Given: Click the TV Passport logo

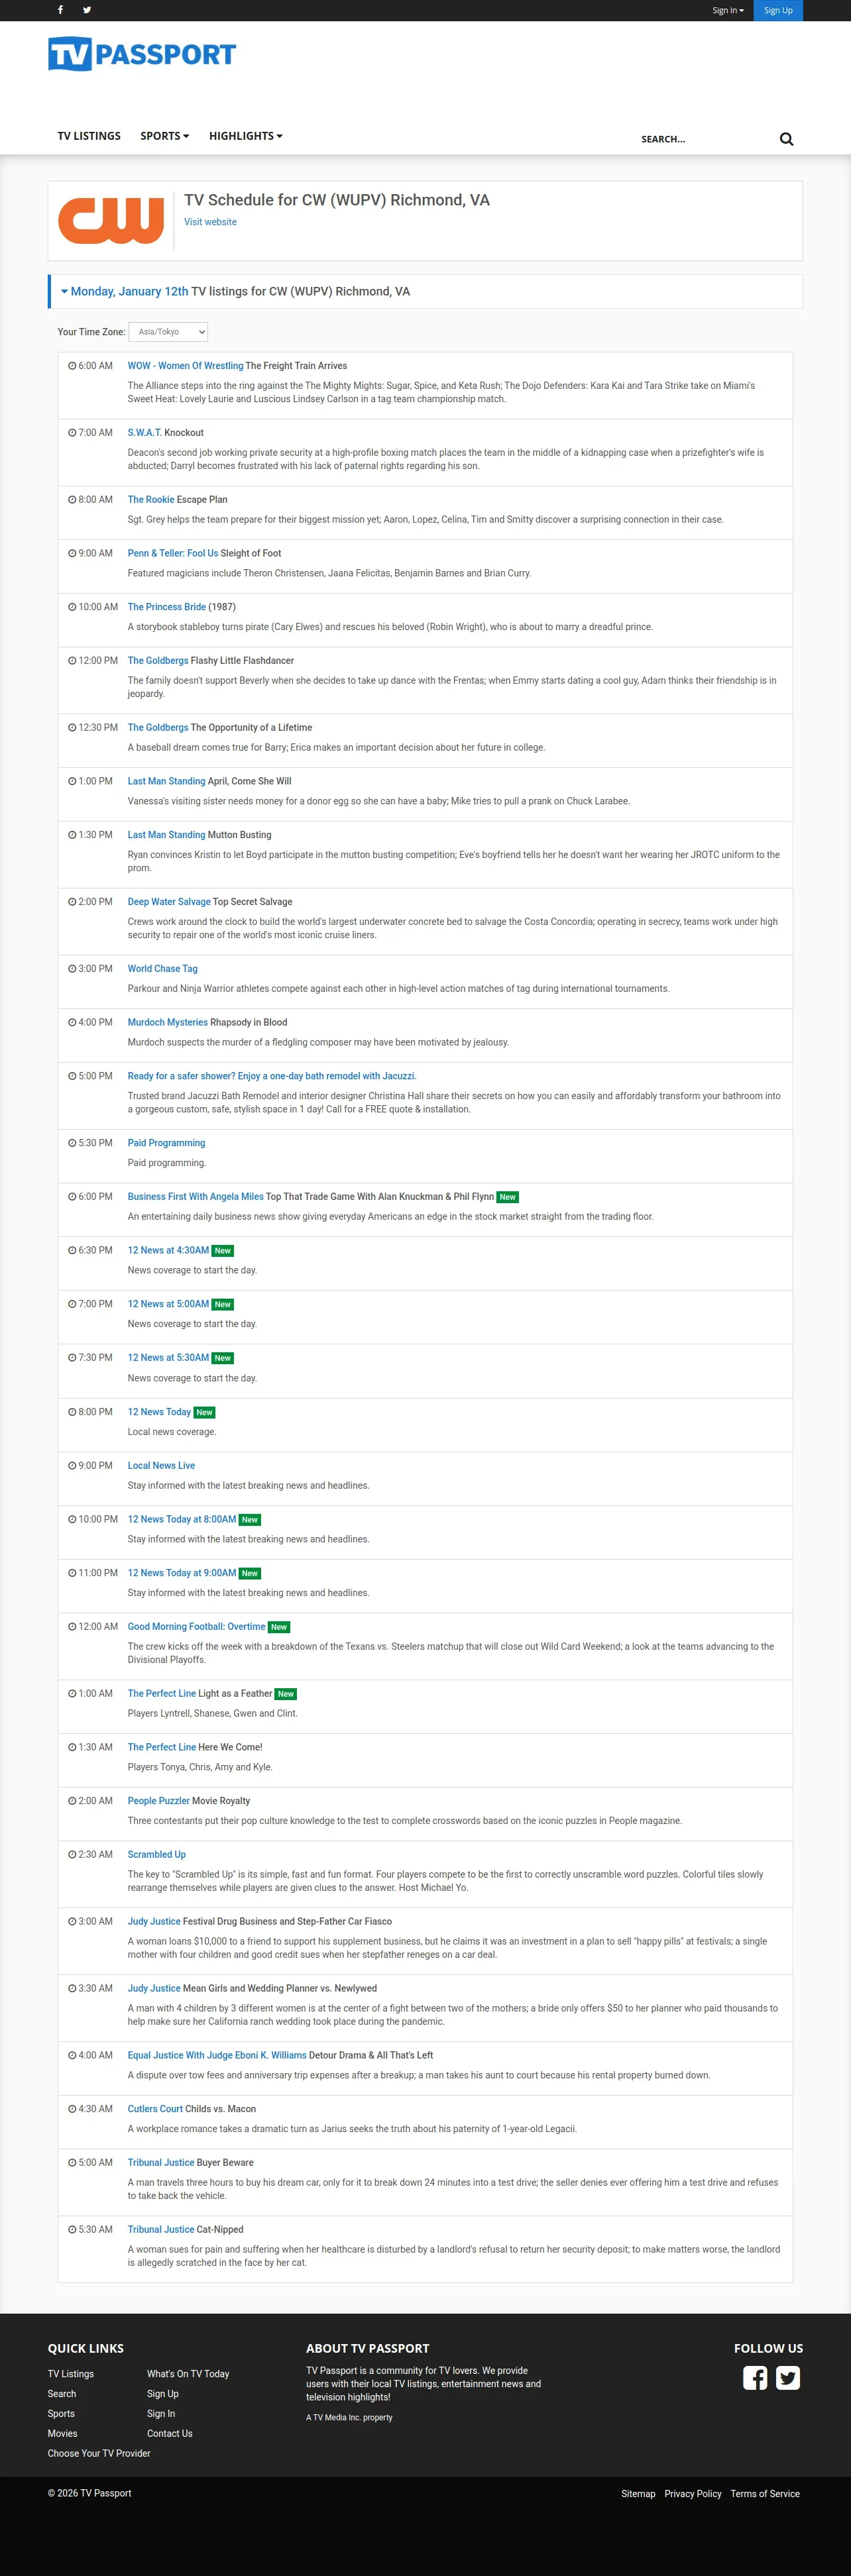Looking at the screenshot, I should (x=142, y=54).
